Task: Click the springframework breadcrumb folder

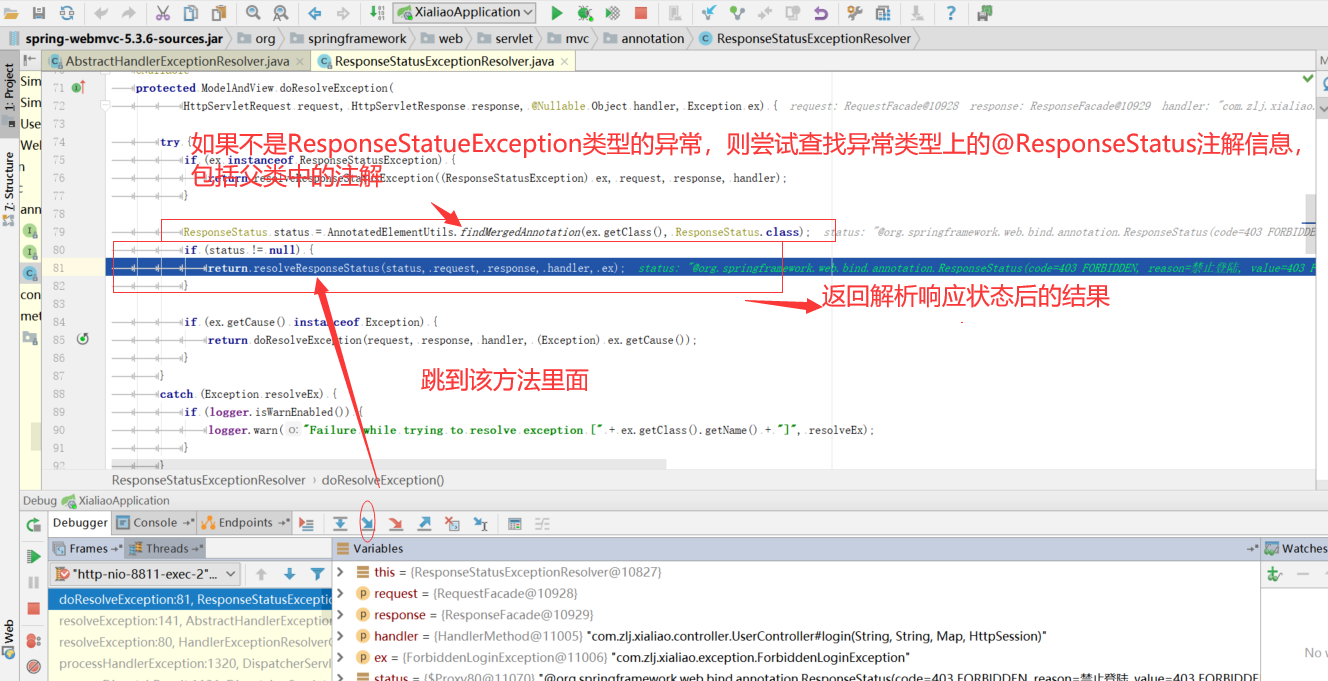Action: [x=347, y=38]
